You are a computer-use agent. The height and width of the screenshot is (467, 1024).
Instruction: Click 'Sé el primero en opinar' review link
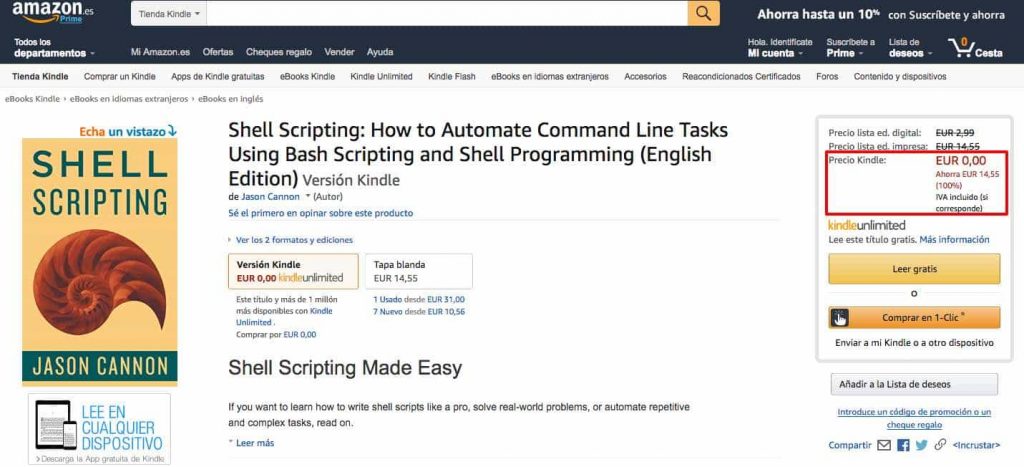point(321,213)
